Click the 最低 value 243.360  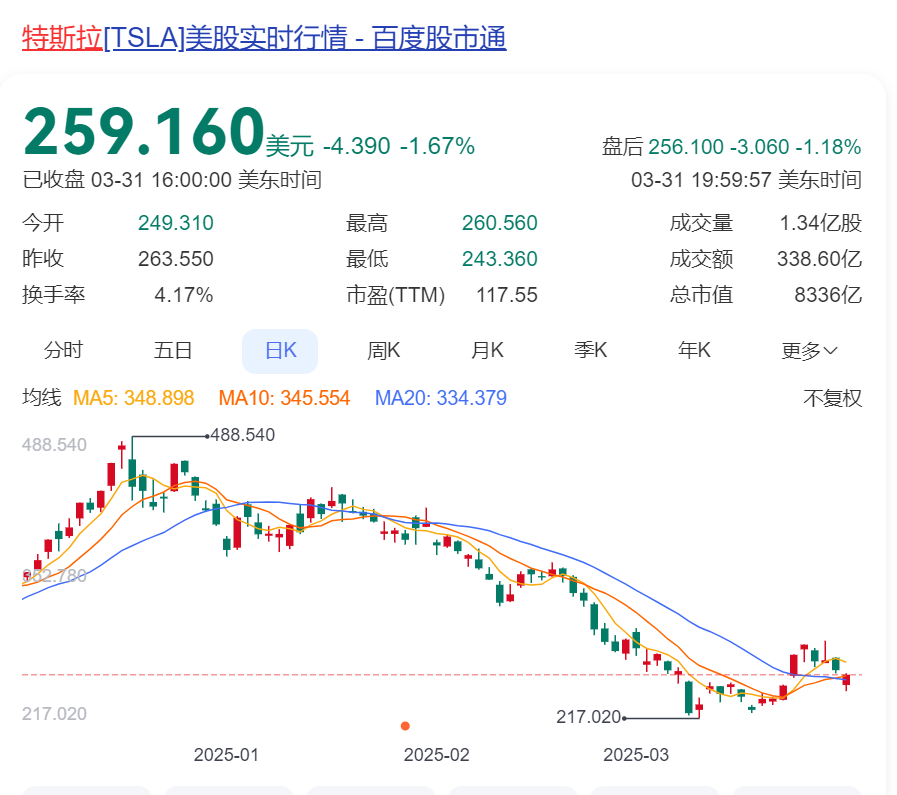tap(500, 259)
